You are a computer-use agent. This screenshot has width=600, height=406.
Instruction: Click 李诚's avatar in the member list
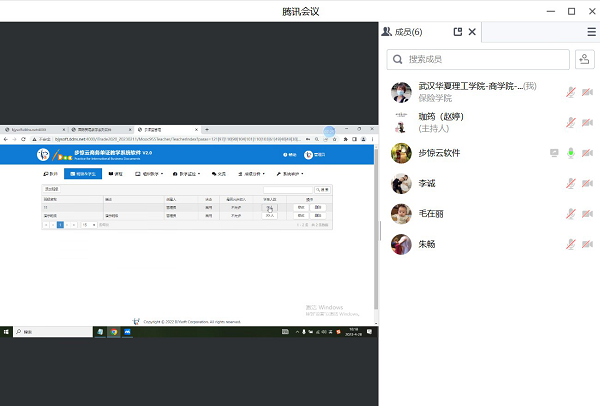point(401,184)
